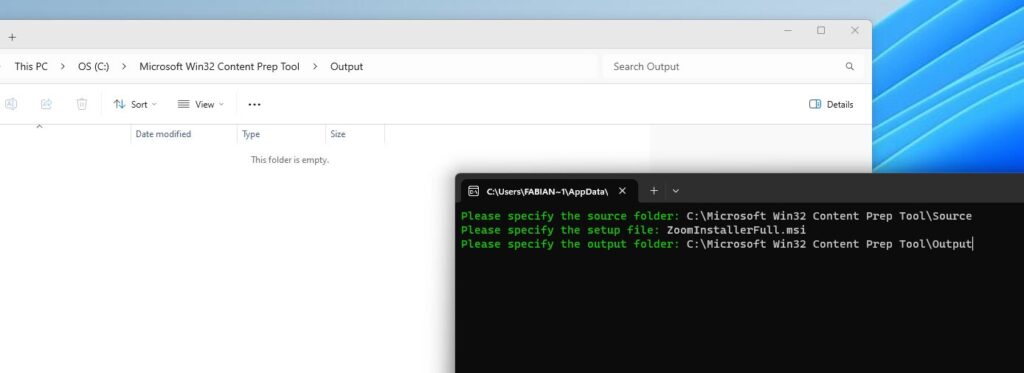Image resolution: width=1024 pixels, height=373 pixels.
Task: Open the View dropdown in Explorer
Action: click(x=200, y=105)
